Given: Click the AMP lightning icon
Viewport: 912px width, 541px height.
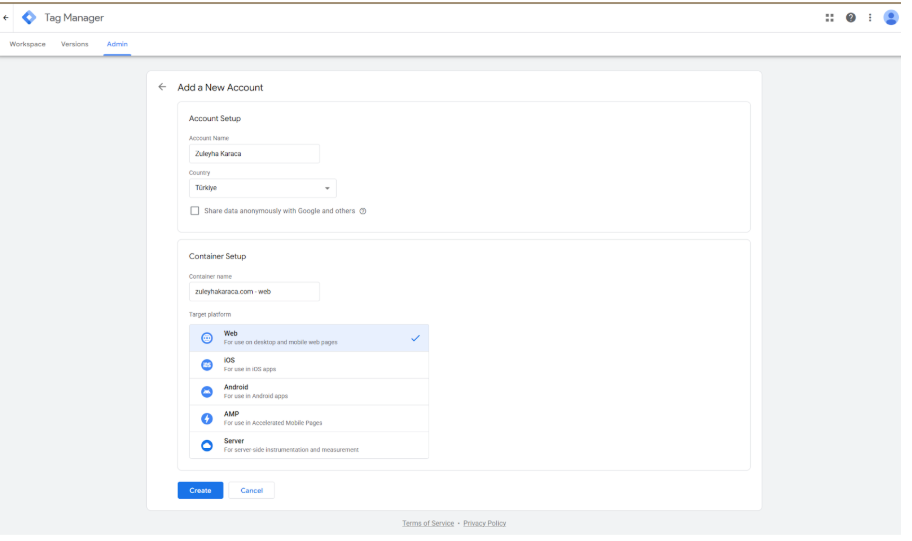Looking at the screenshot, I should coord(206,418).
